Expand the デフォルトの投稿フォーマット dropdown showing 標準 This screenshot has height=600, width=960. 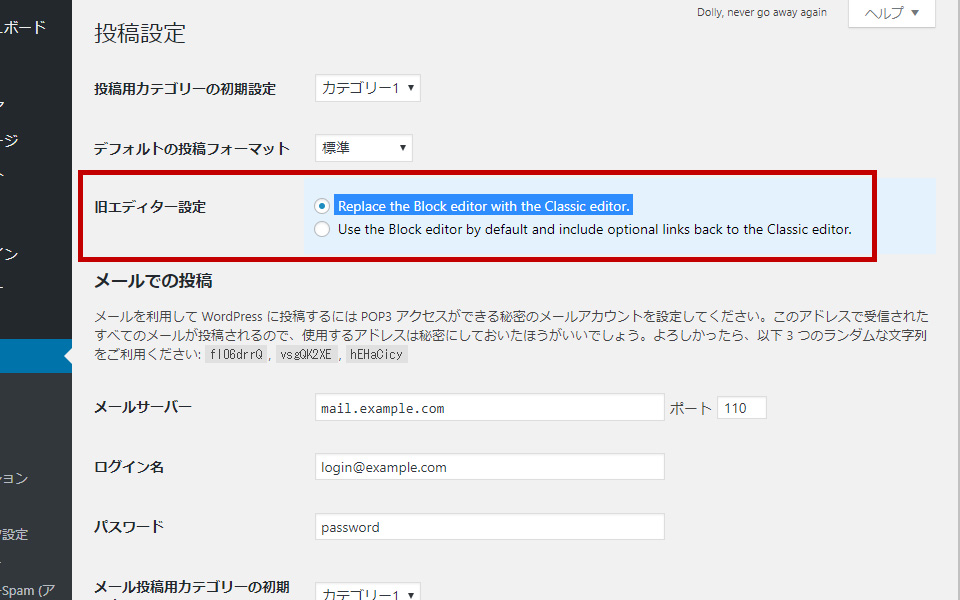tap(363, 148)
